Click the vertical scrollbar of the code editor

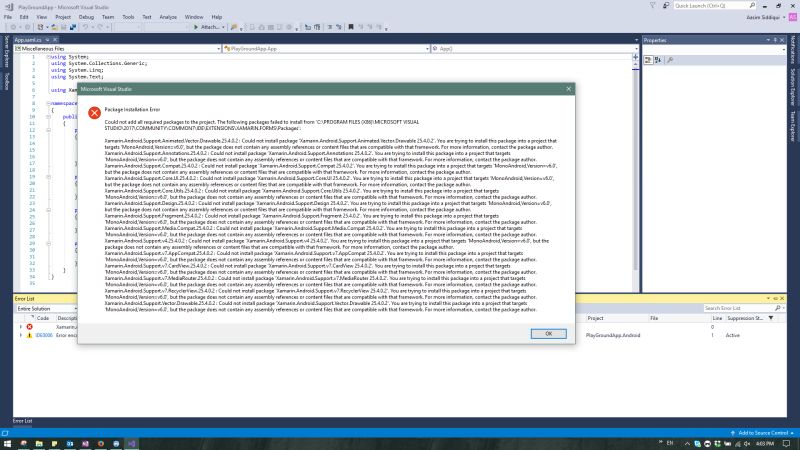[x=635, y=168]
